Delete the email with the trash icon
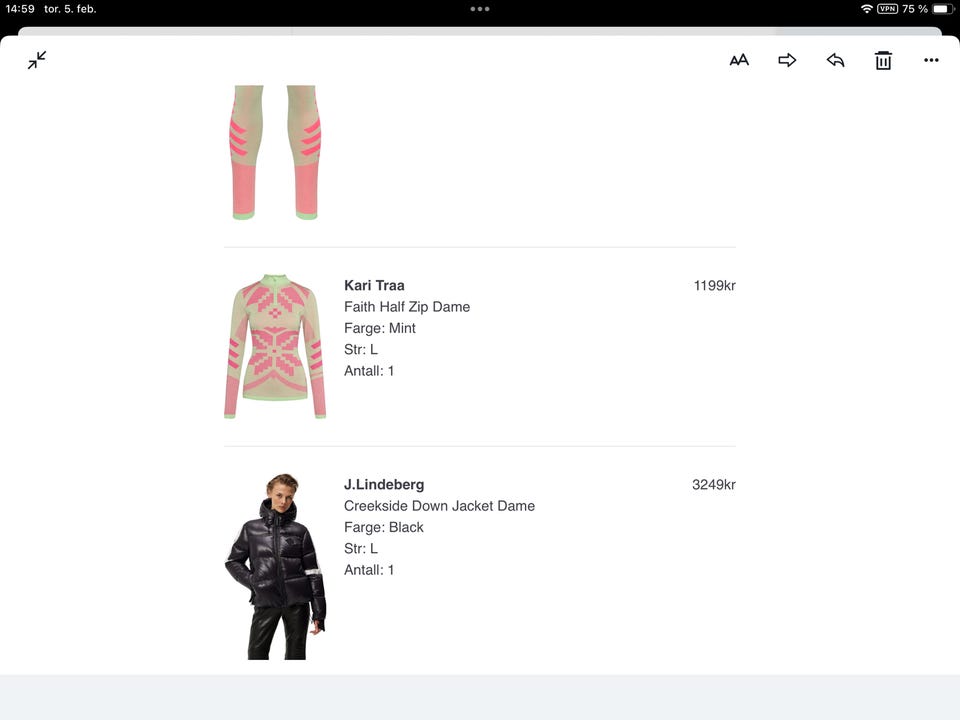The height and width of the screenshot is (720, 960). [x=883, y=61]
